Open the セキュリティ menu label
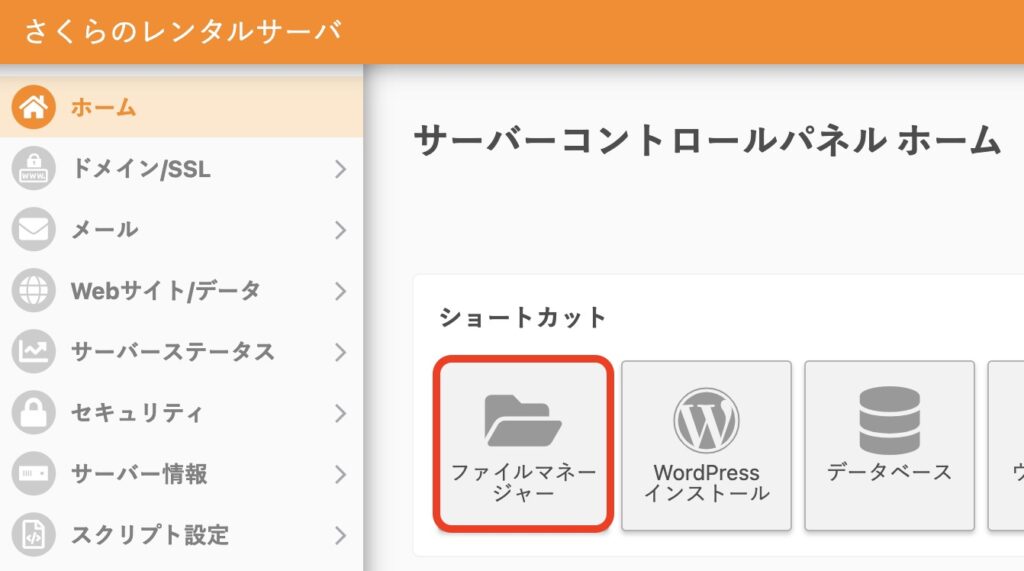 coord(136,413)
